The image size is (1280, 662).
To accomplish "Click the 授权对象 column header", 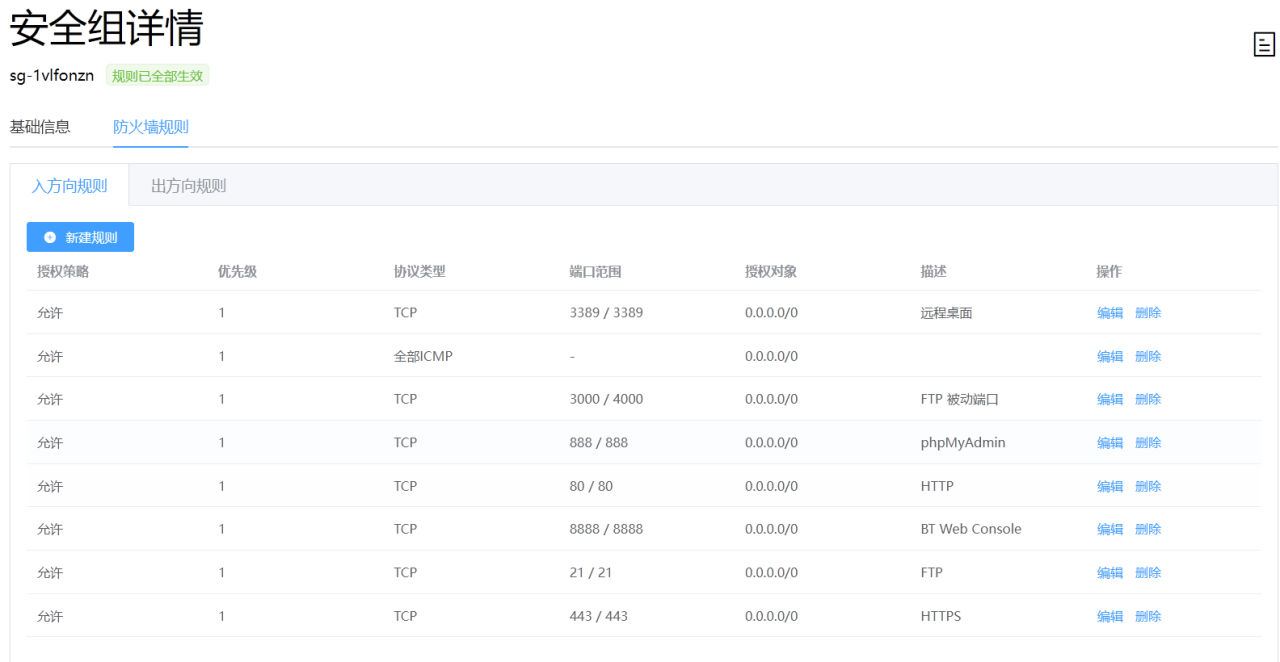I will coord(771,272).
